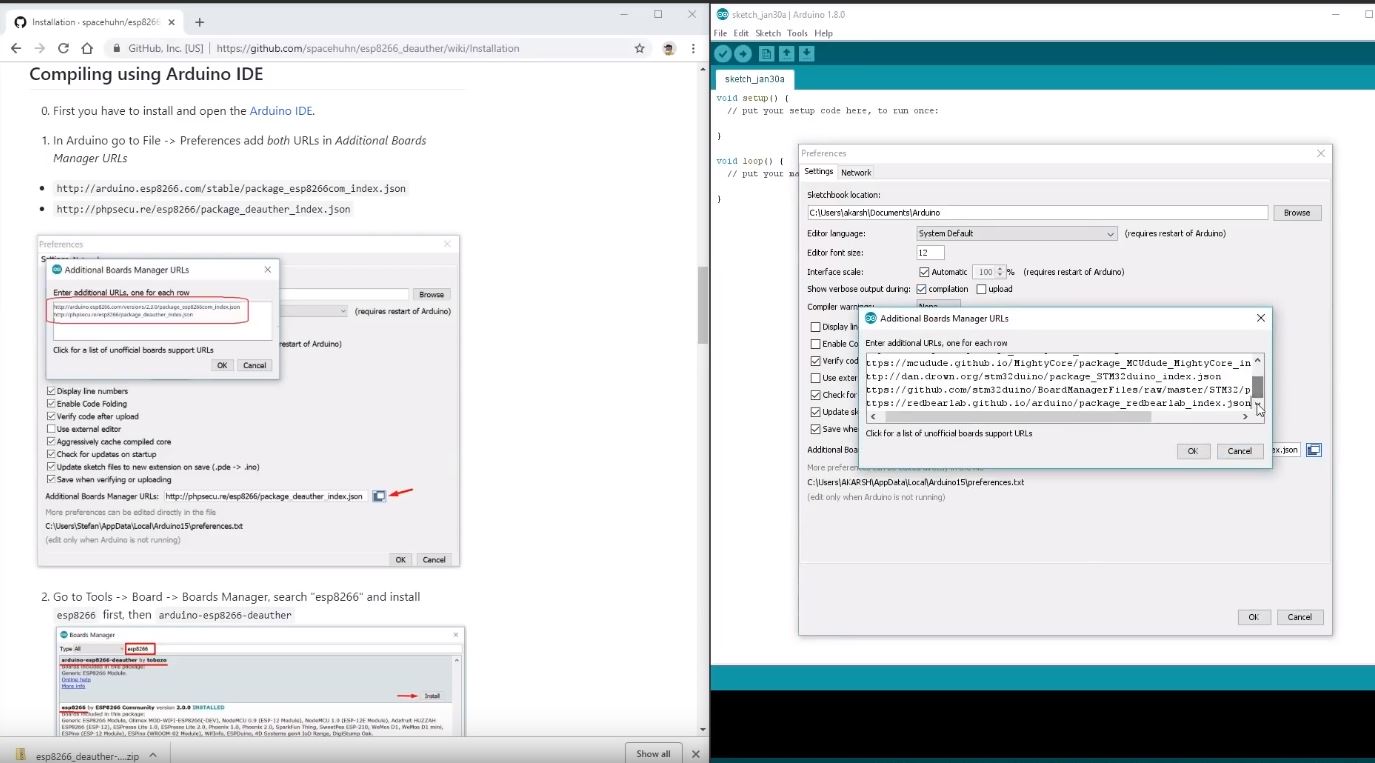Image resolution: width=1375 pixels, height=763 pixels.
Task: Toggle the Use external editor checkbox
Action: (x=816, y=378)
